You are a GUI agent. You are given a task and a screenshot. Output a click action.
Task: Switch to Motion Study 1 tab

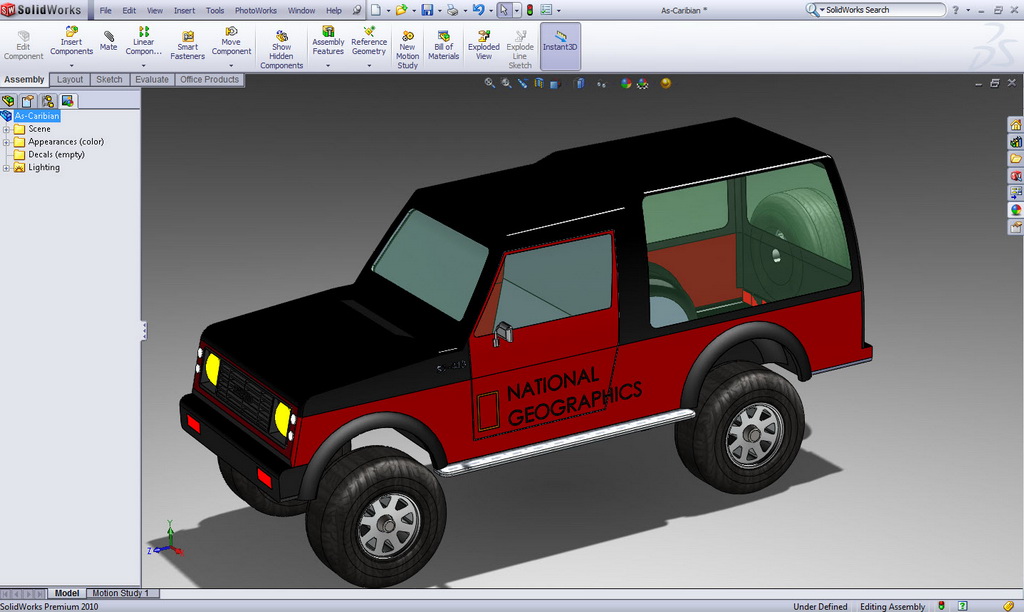click(x=120, y=593)
